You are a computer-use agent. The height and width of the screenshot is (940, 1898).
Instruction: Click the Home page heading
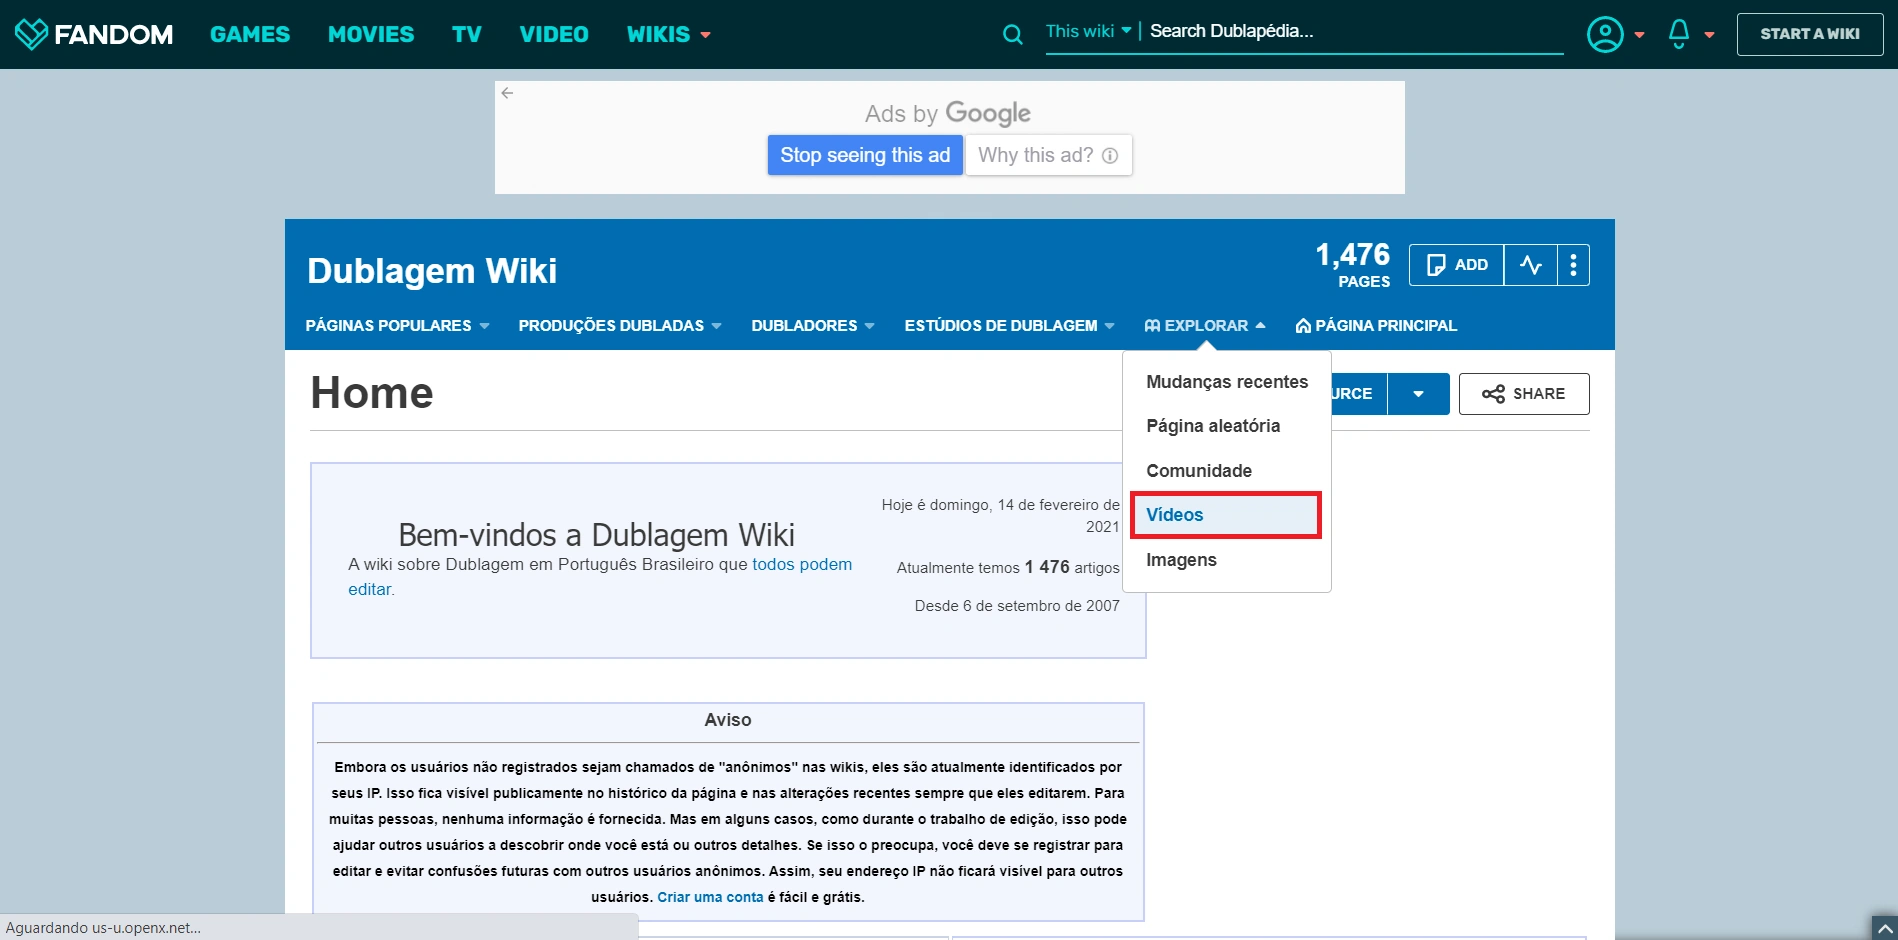(372, 393)
